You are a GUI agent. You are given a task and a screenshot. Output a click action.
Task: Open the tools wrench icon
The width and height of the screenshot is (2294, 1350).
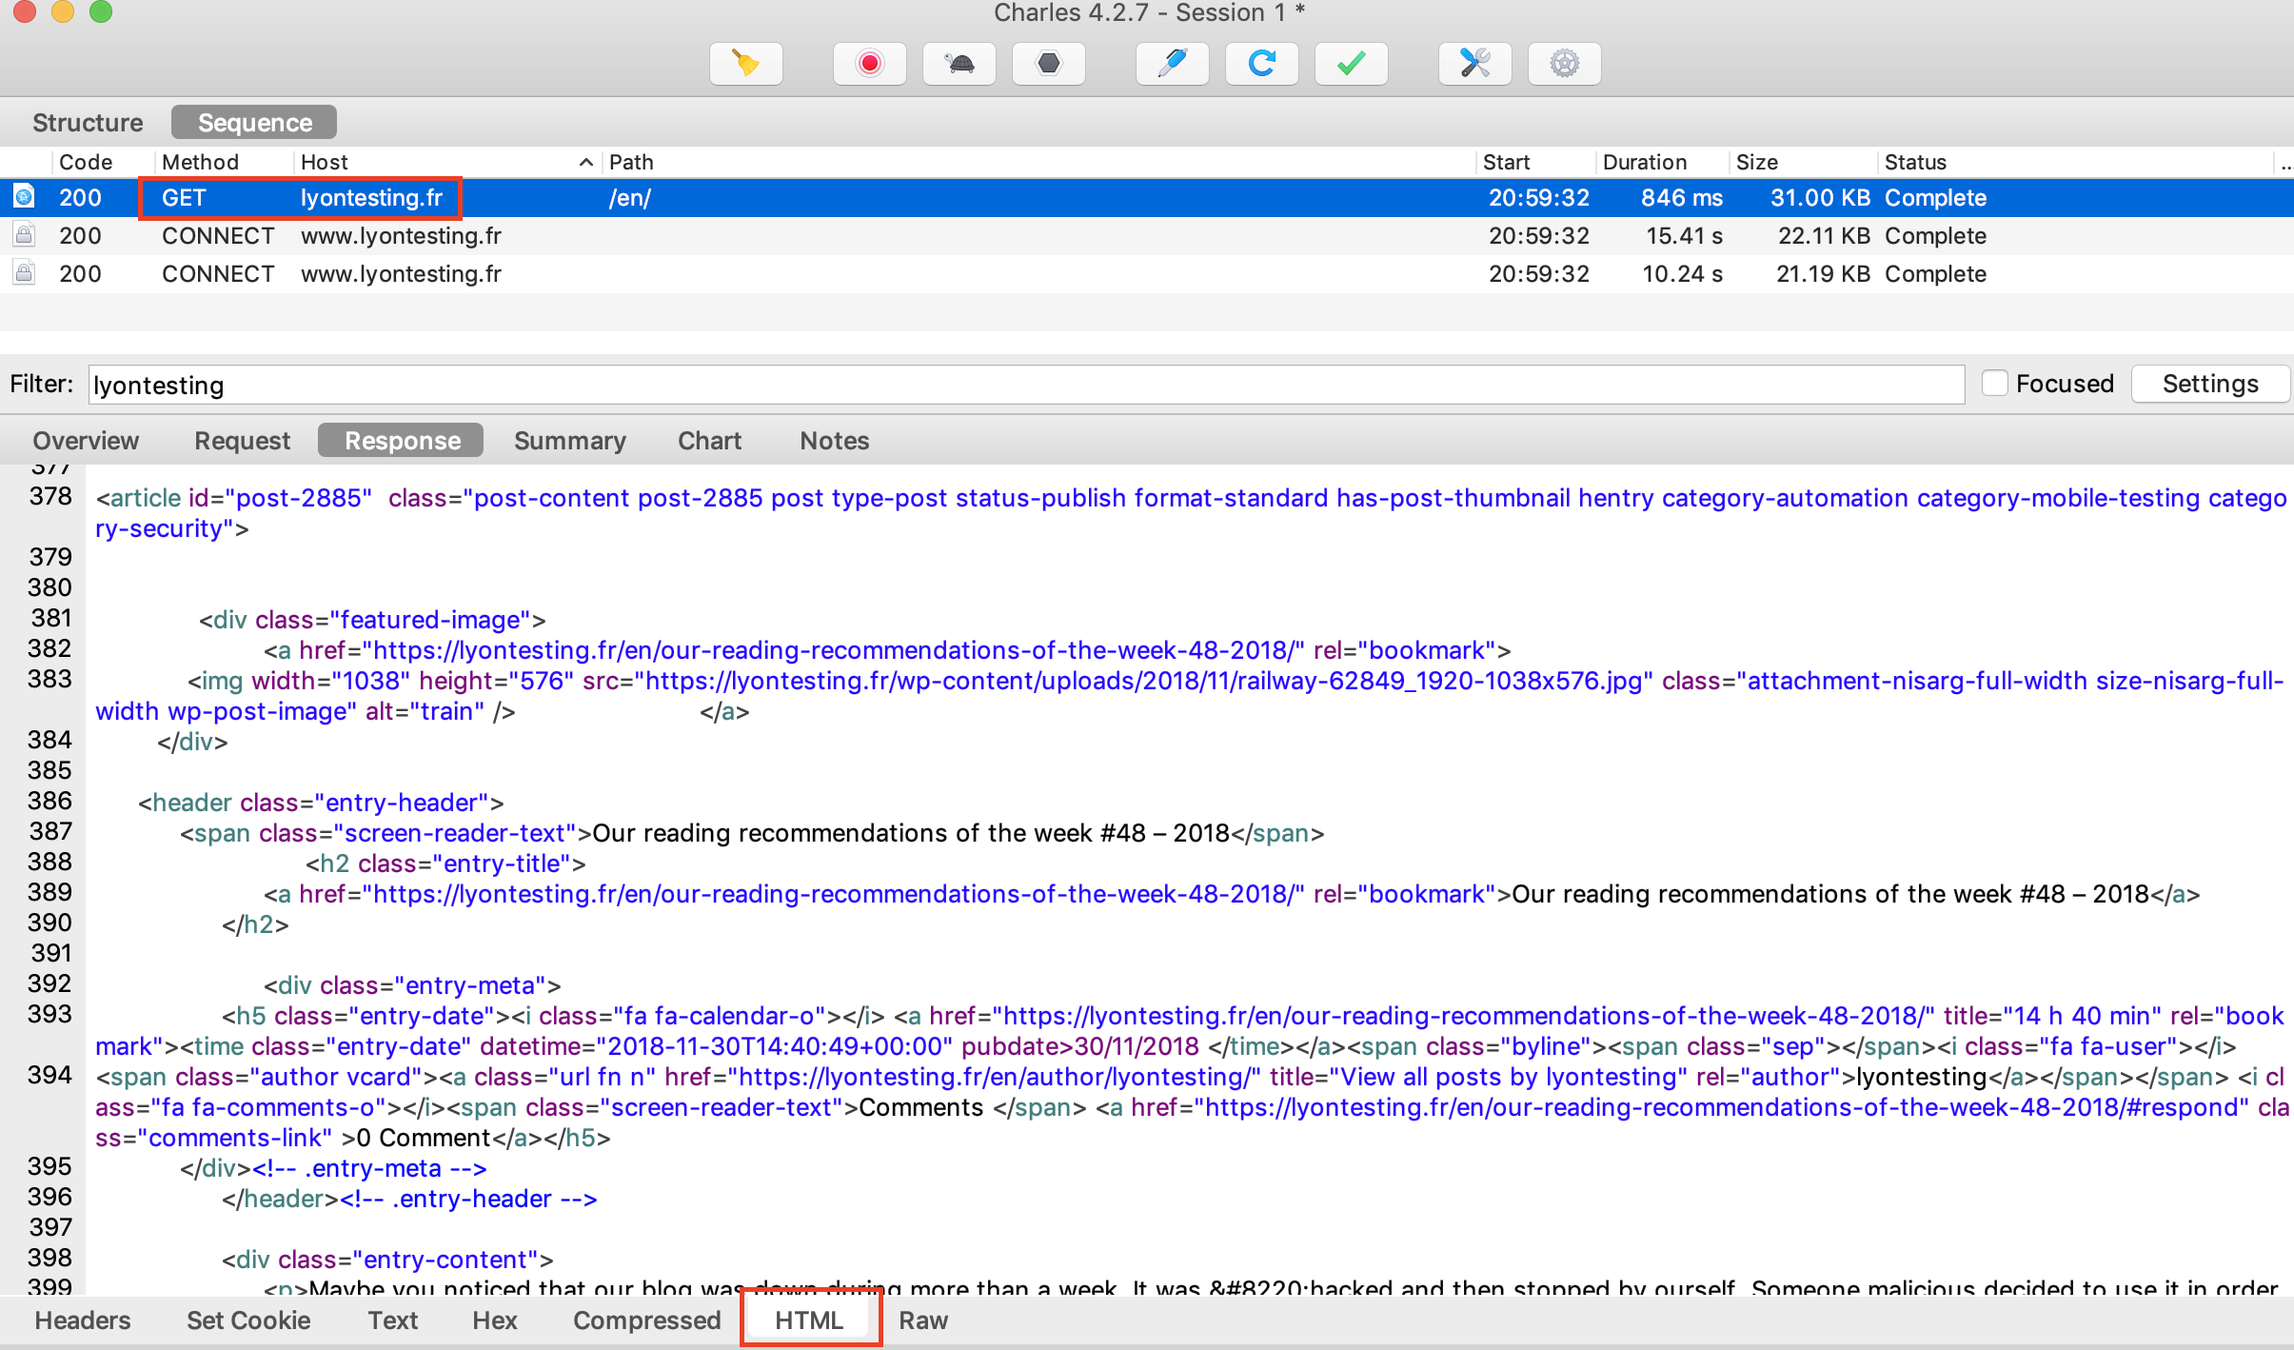coord(1474,64)
